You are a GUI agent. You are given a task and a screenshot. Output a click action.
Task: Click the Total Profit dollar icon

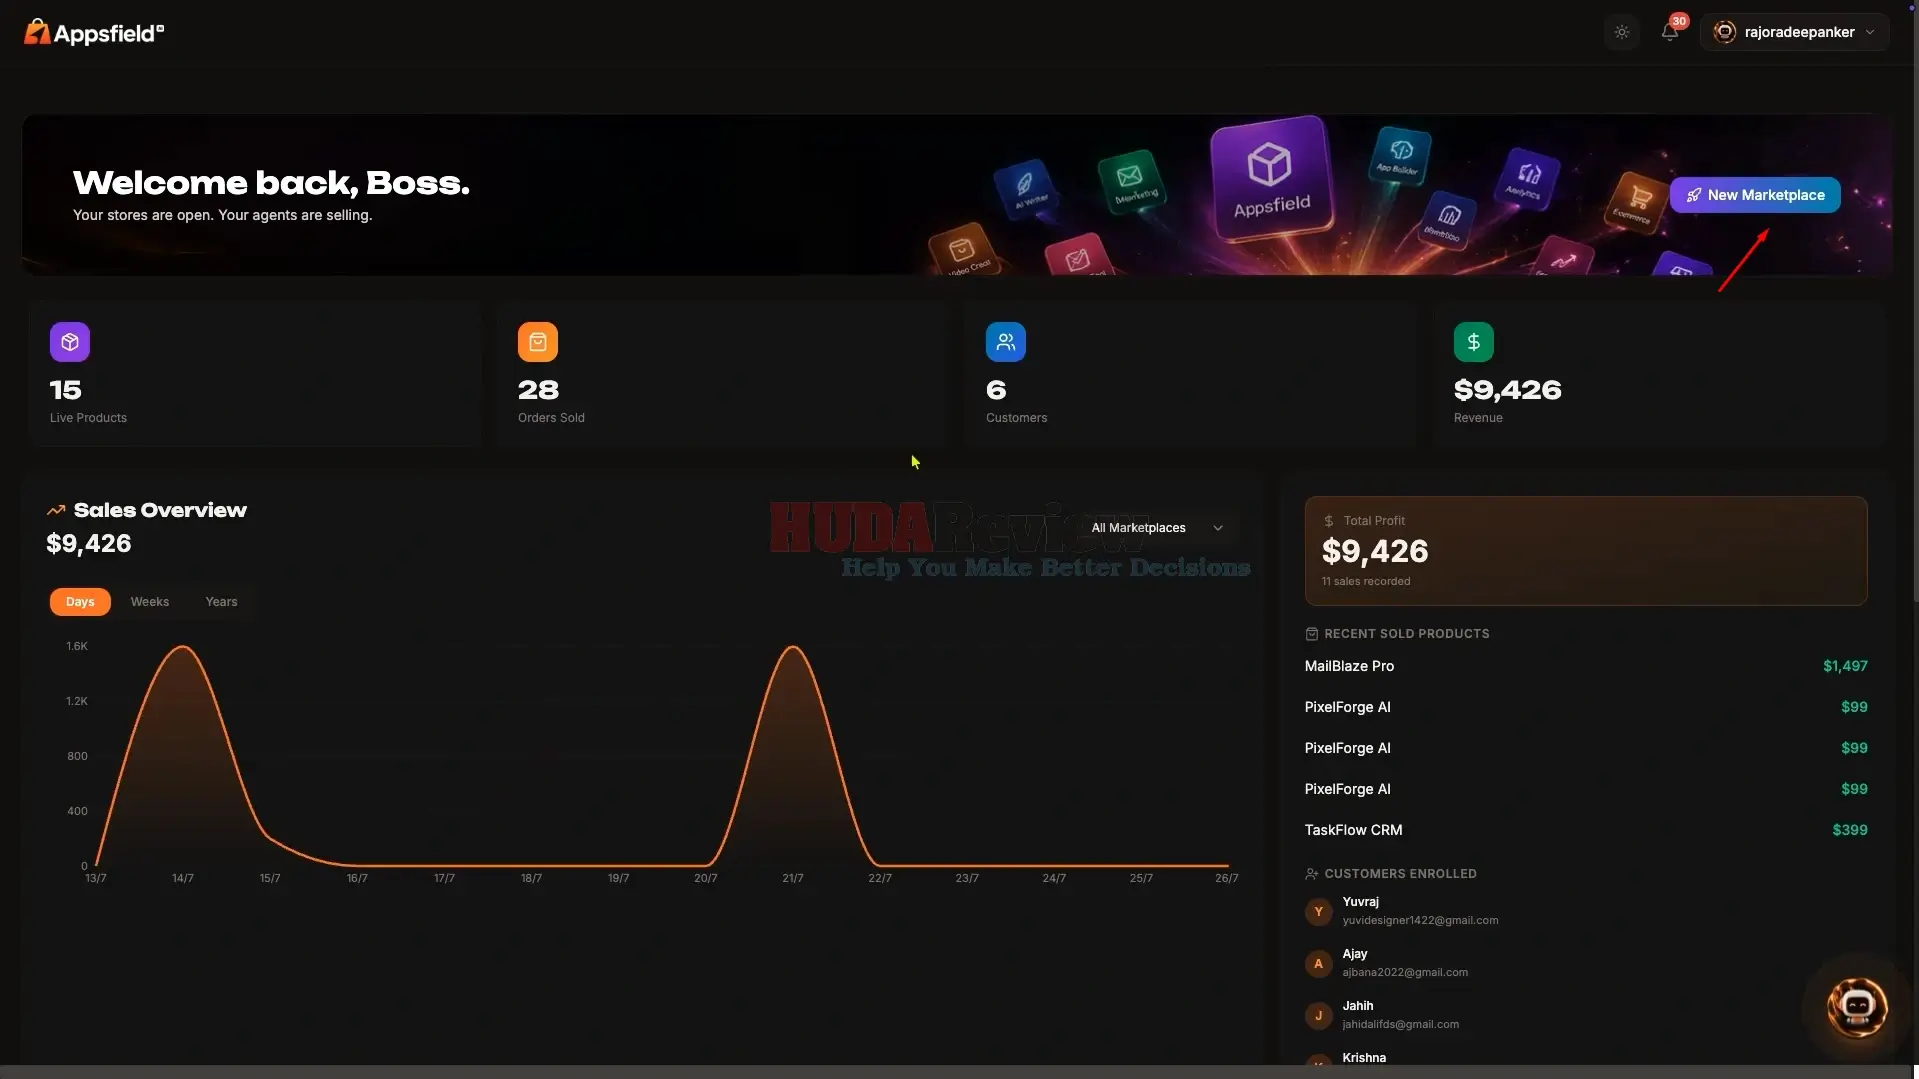click(1328, 521)
